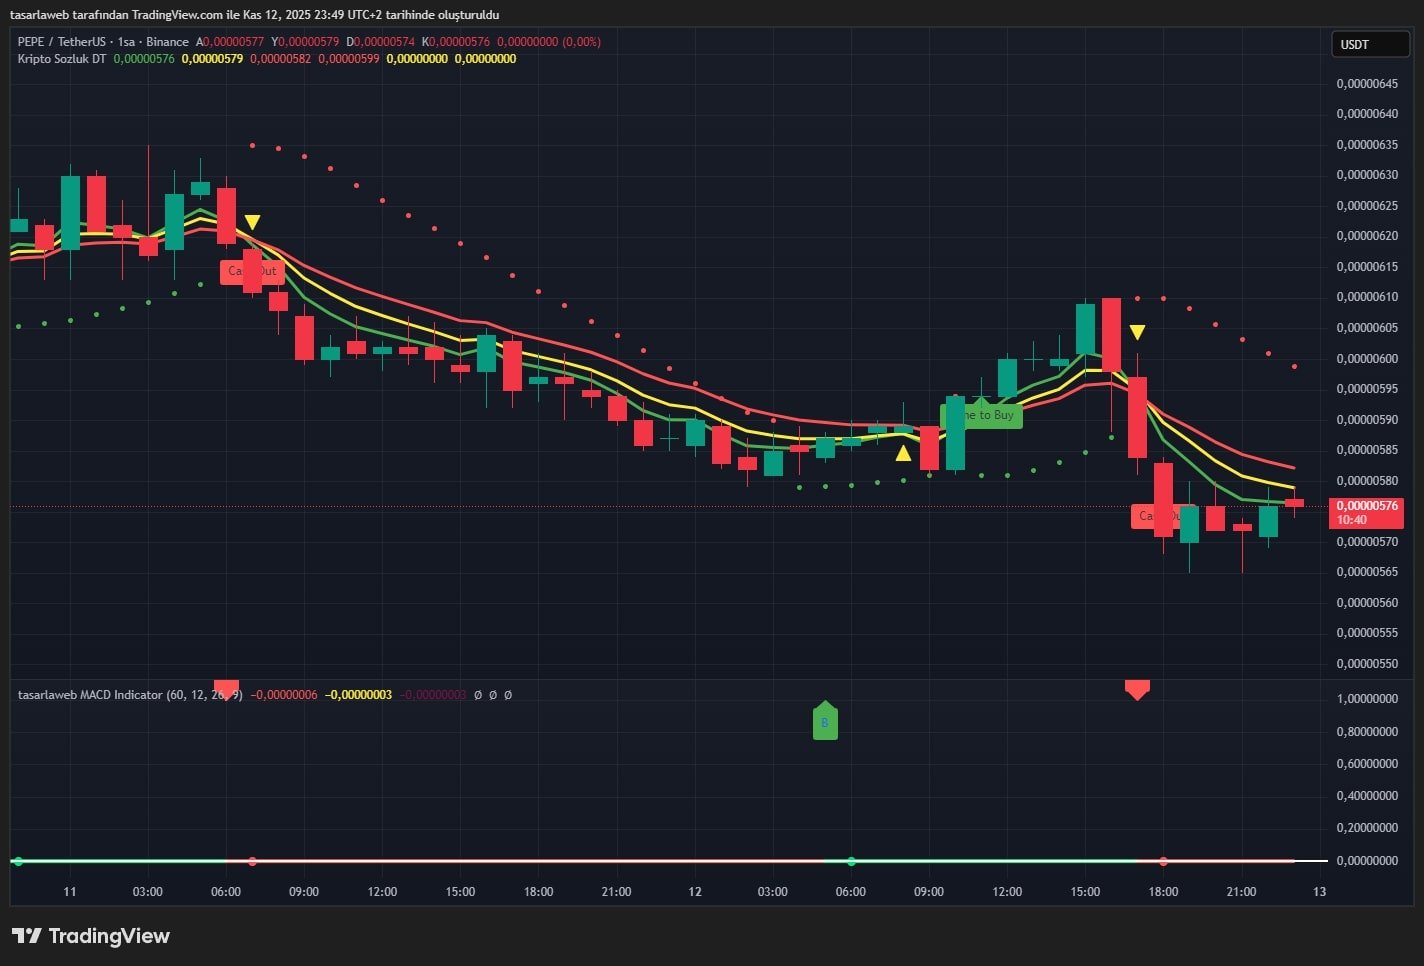Click the red sell marker over the MACD indicator title
Screen dimensions: 1424x966
click(x=227, y=690)
